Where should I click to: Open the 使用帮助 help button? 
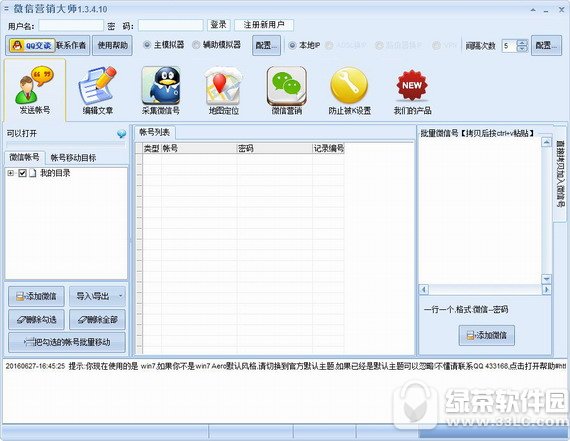(x=112, y=45)
